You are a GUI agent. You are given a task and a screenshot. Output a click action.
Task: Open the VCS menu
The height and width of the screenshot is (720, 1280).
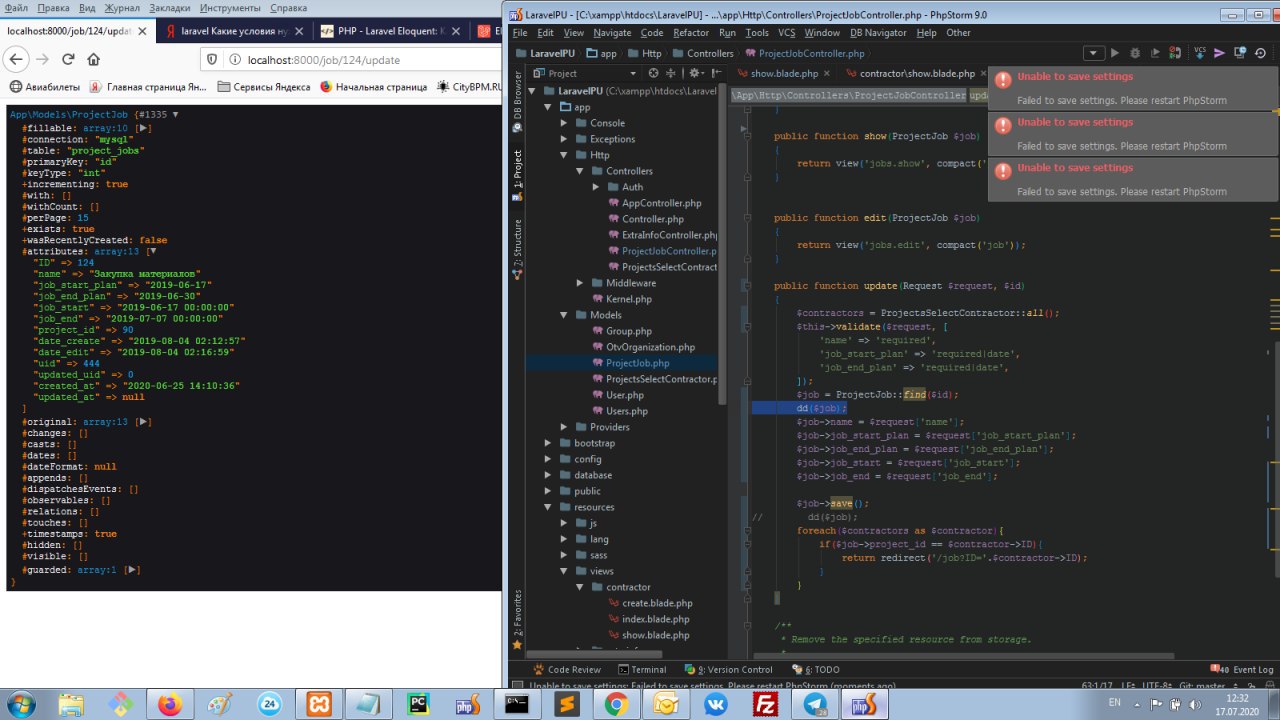tap(787, 33)
